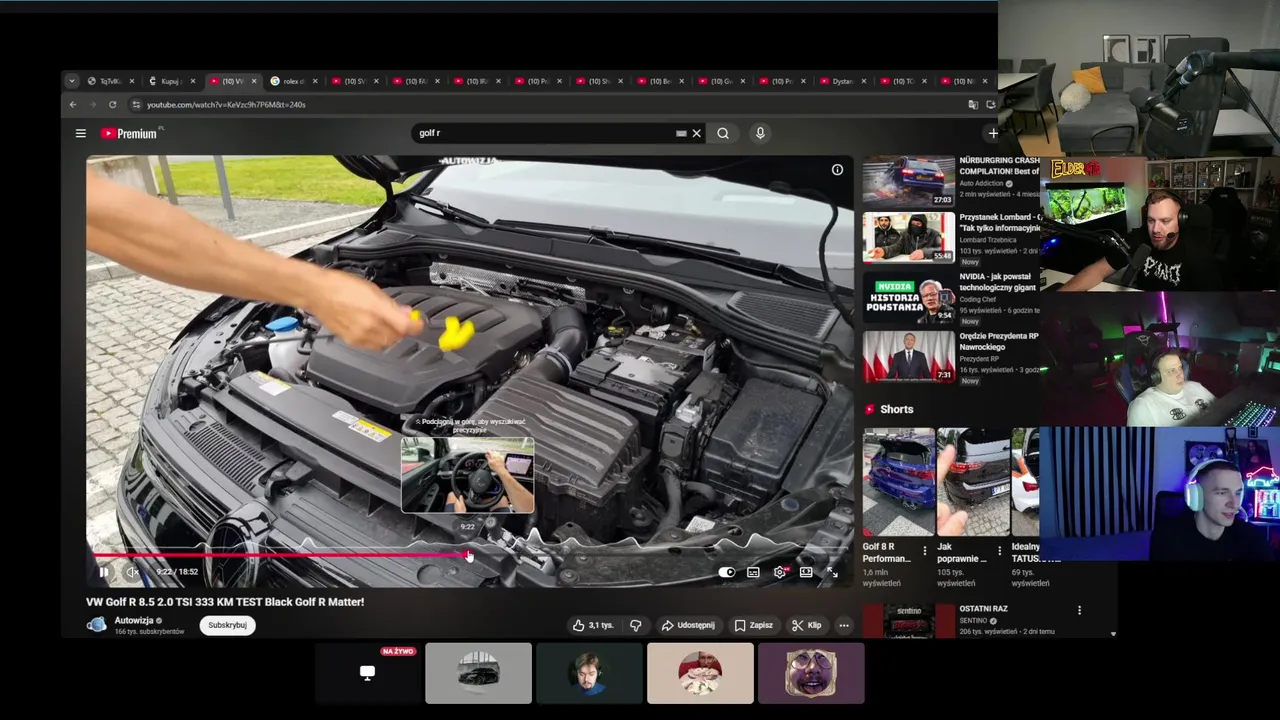
Task: Switch player to theater mode
Action: coord(806,572)
